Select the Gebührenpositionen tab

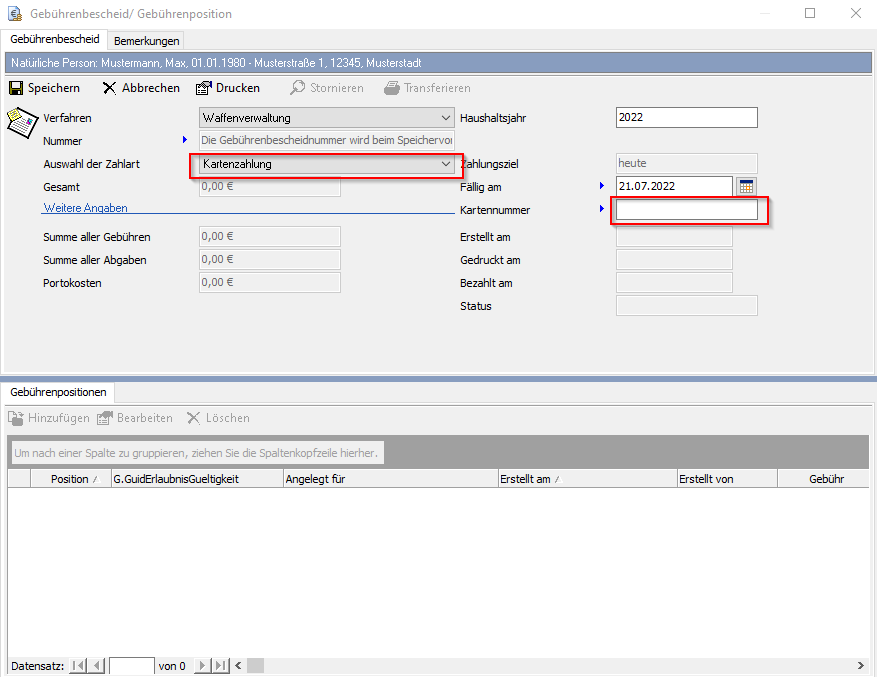click(58, 393)
